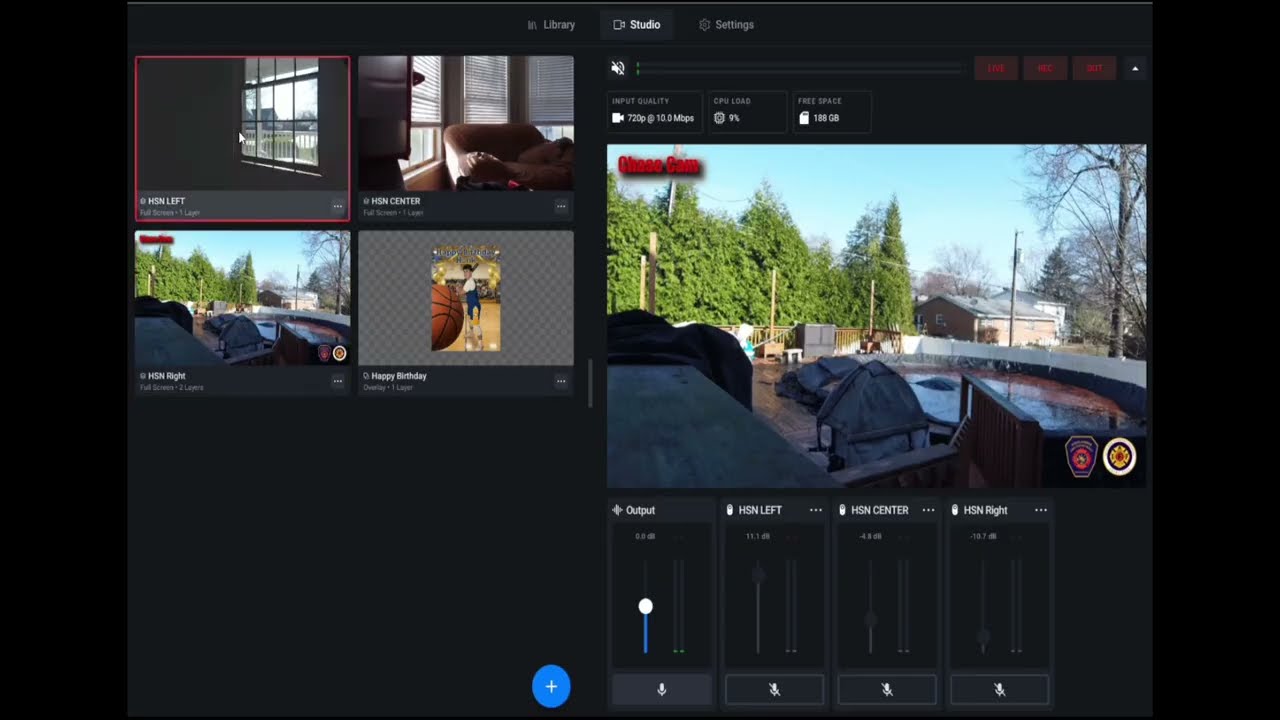Screen dimensions: 1280x720
Task: Select the HSN Right shot thumbnail
Action: coord(243,298)
